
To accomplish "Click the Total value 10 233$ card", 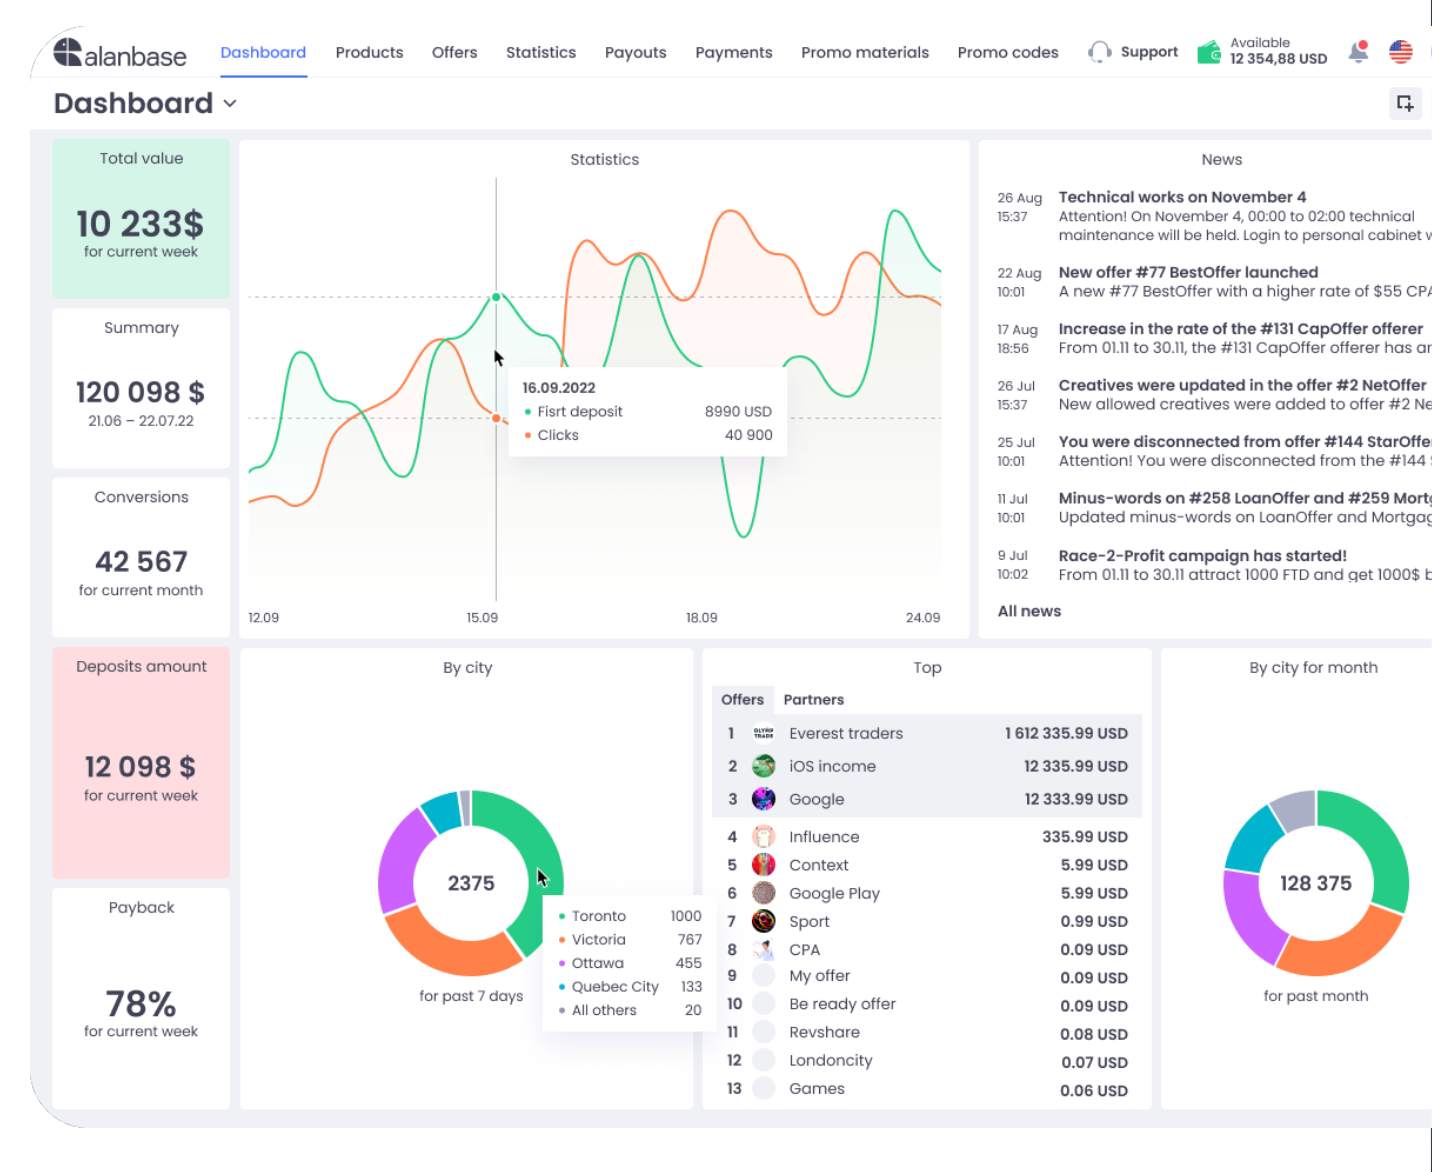I will point(141,219).
